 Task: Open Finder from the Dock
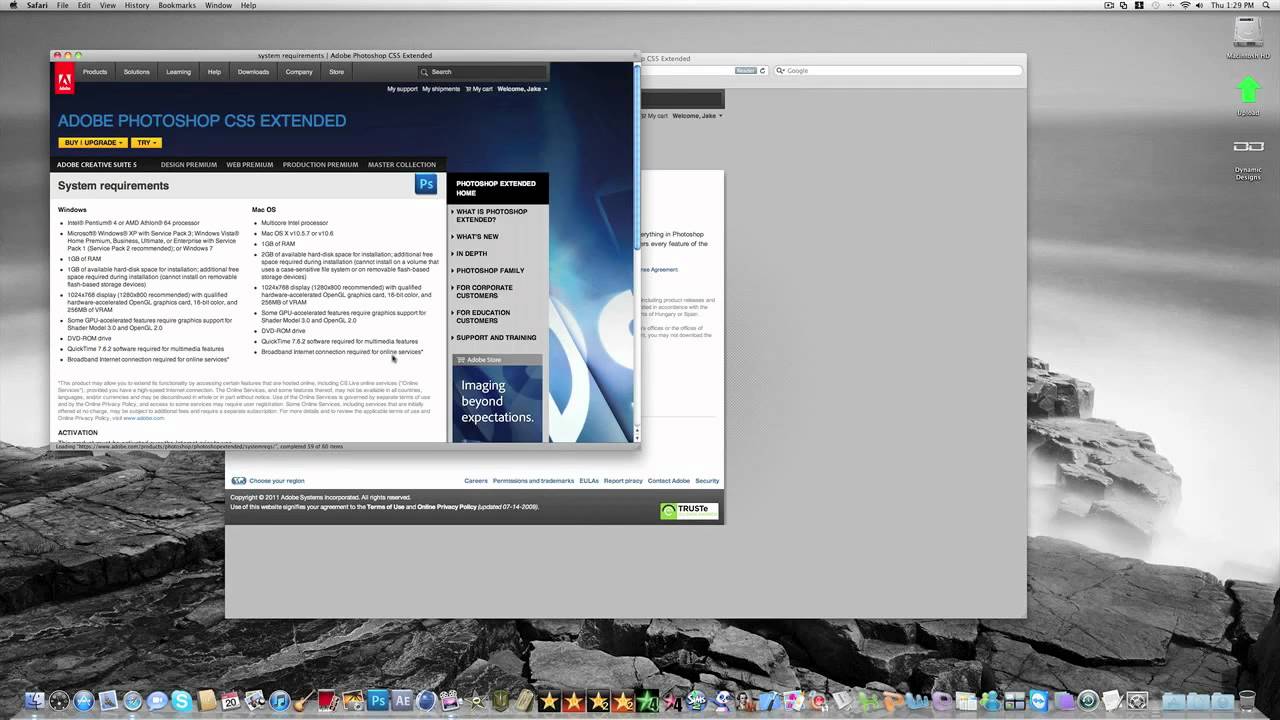click(x=34, y=701)
